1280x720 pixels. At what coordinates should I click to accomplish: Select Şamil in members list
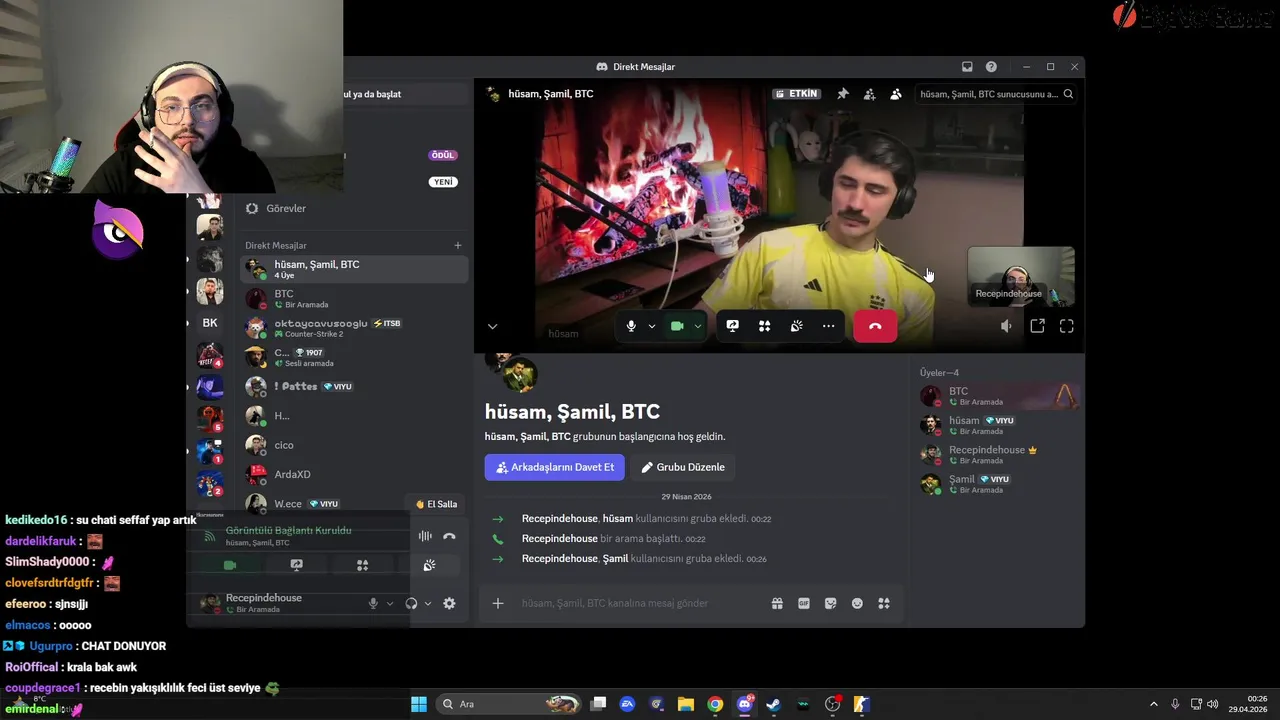pyautogui.click(x=999, y=484)
